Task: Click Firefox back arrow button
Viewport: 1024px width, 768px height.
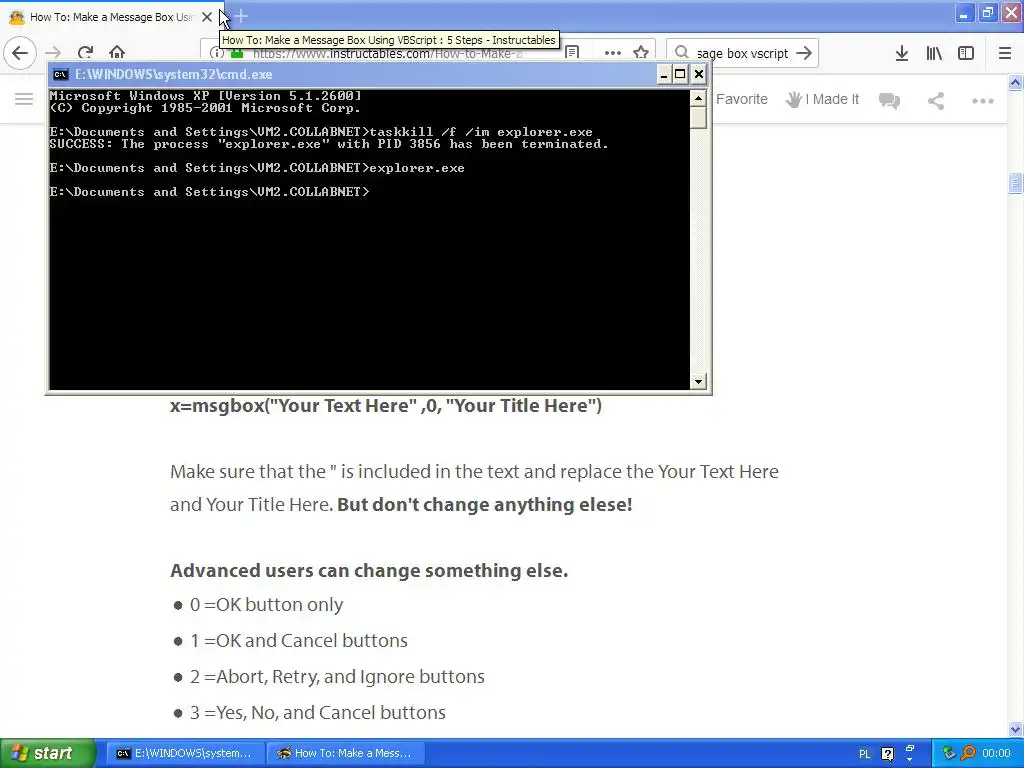Action: (20, 53)
